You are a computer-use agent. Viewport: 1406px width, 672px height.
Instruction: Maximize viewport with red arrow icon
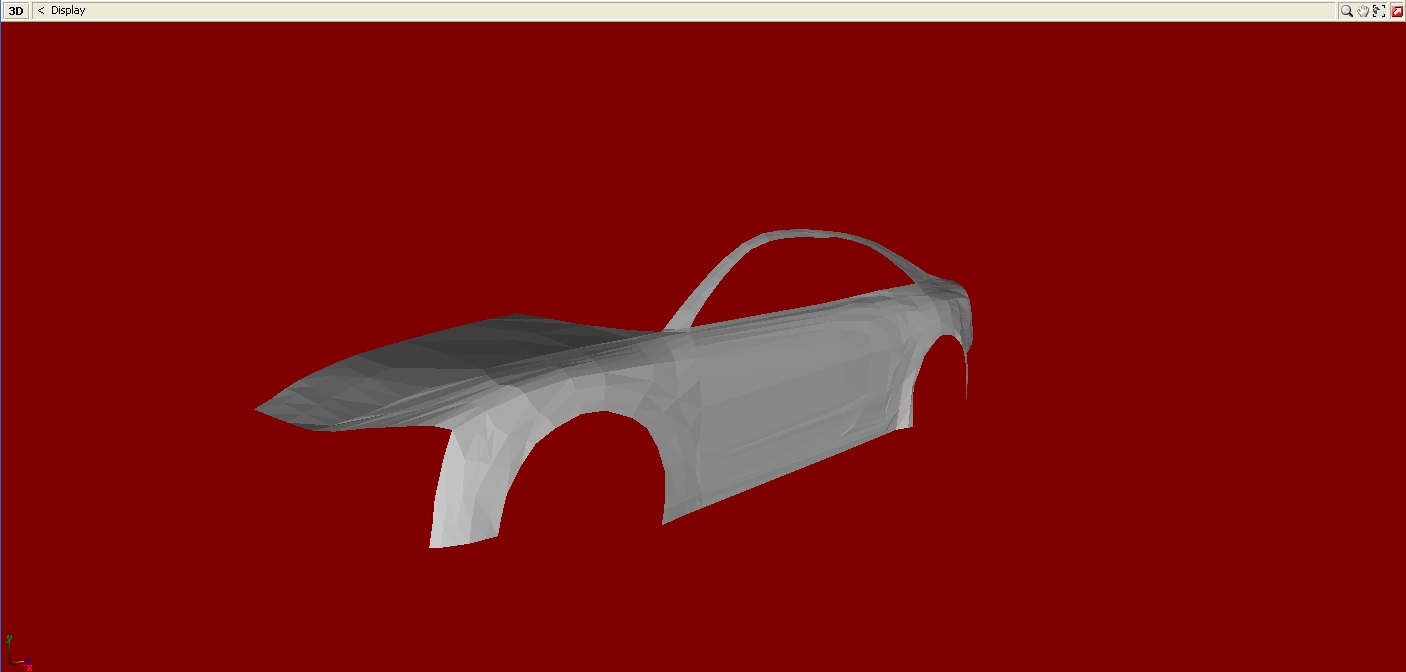[x=1397, y=11]
